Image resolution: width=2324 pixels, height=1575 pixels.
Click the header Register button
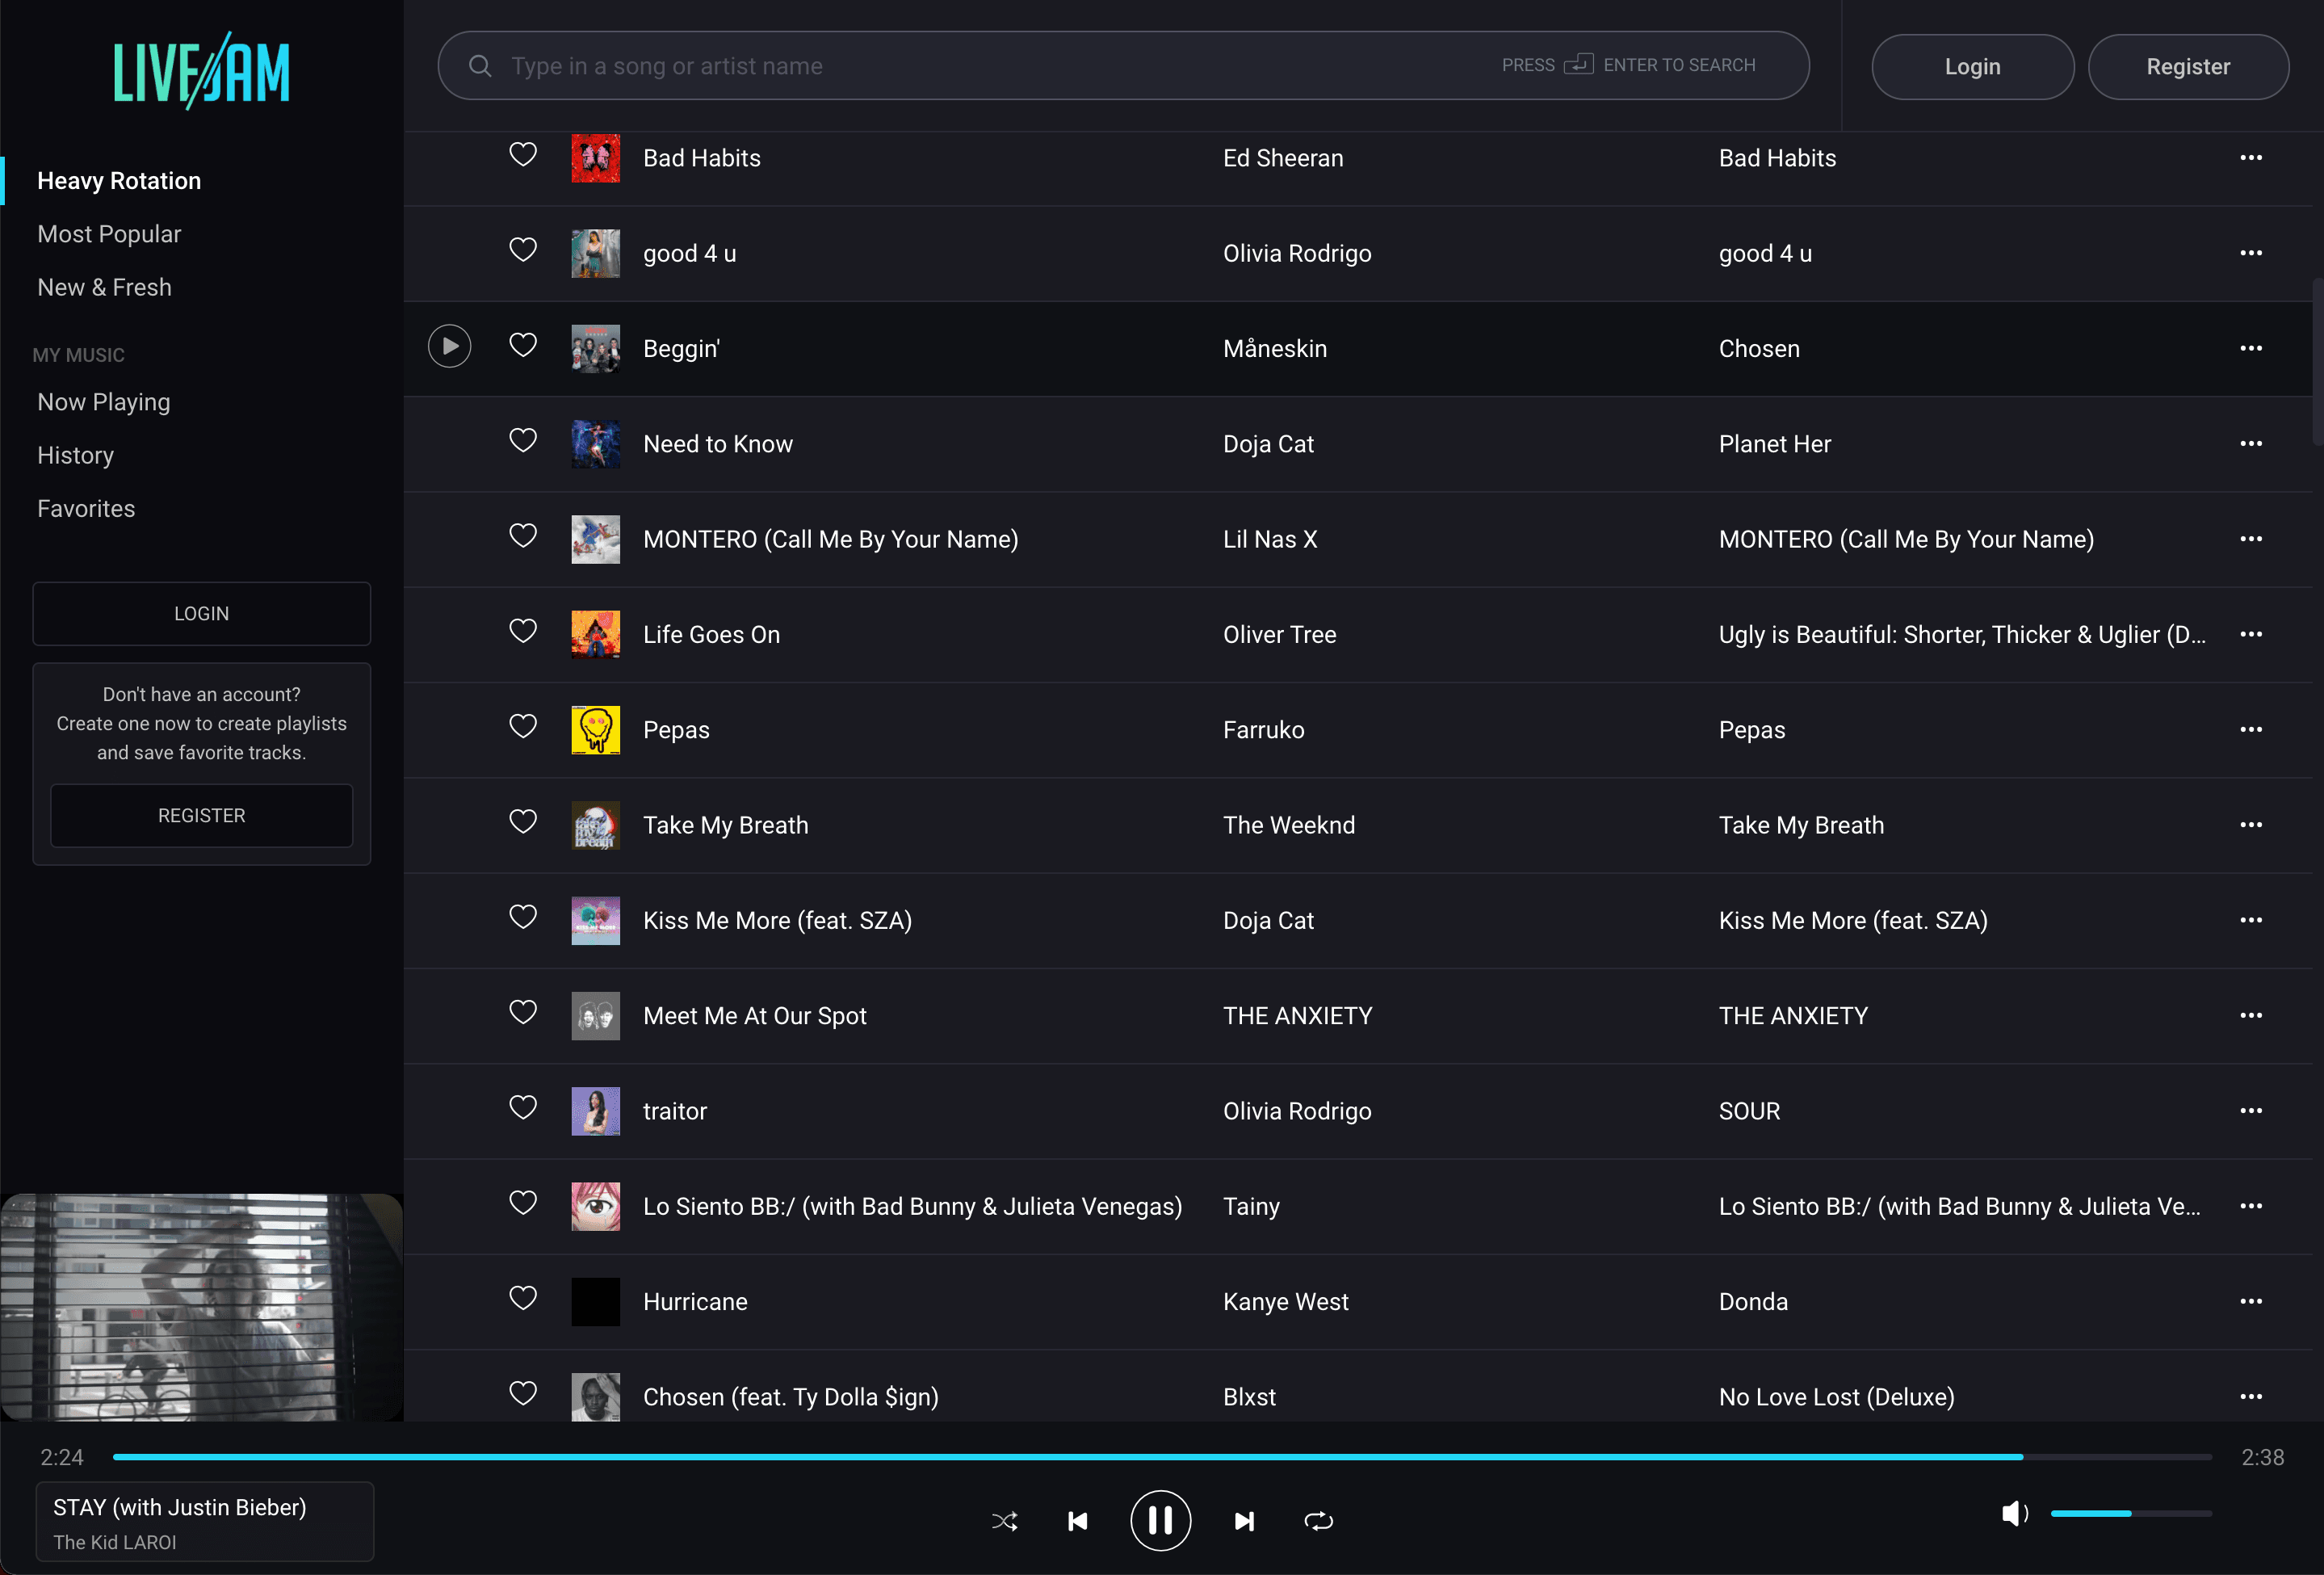pyautogui.click(x=2188, y=67)
